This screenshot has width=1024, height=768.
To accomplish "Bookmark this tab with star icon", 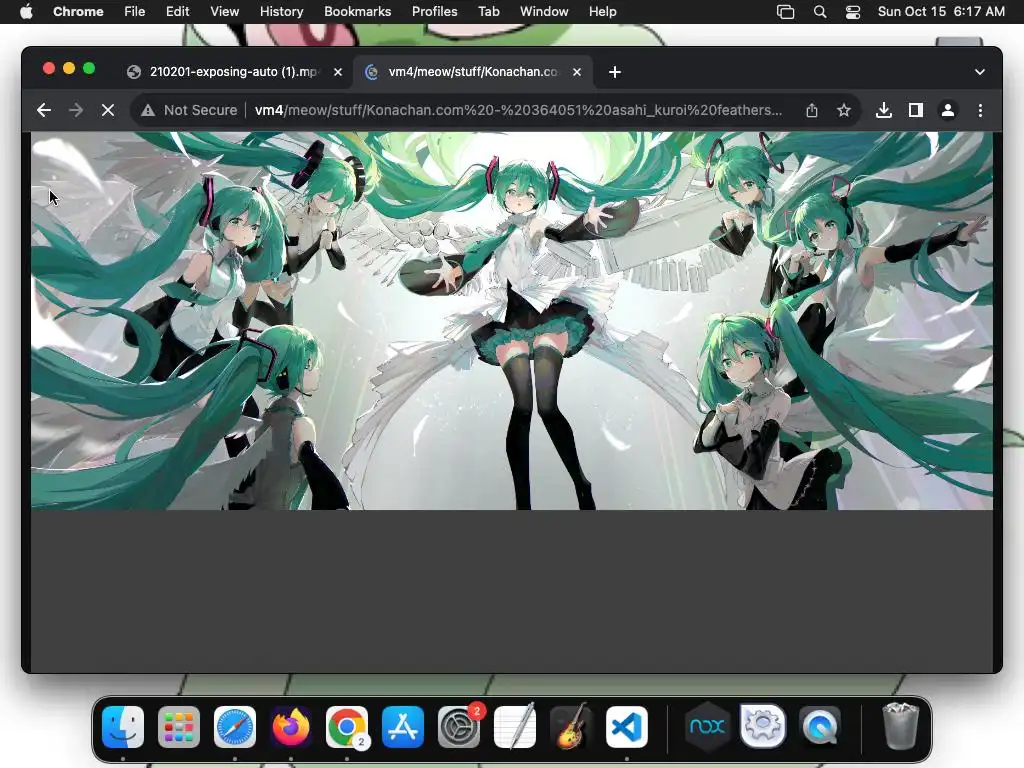I will click(844, 110).
